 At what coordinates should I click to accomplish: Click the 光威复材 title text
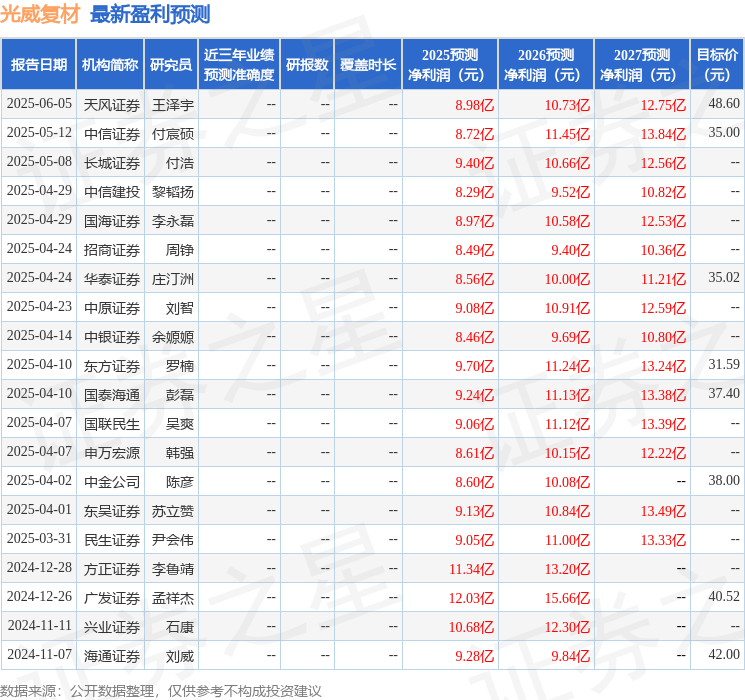(x=40, y=14)
